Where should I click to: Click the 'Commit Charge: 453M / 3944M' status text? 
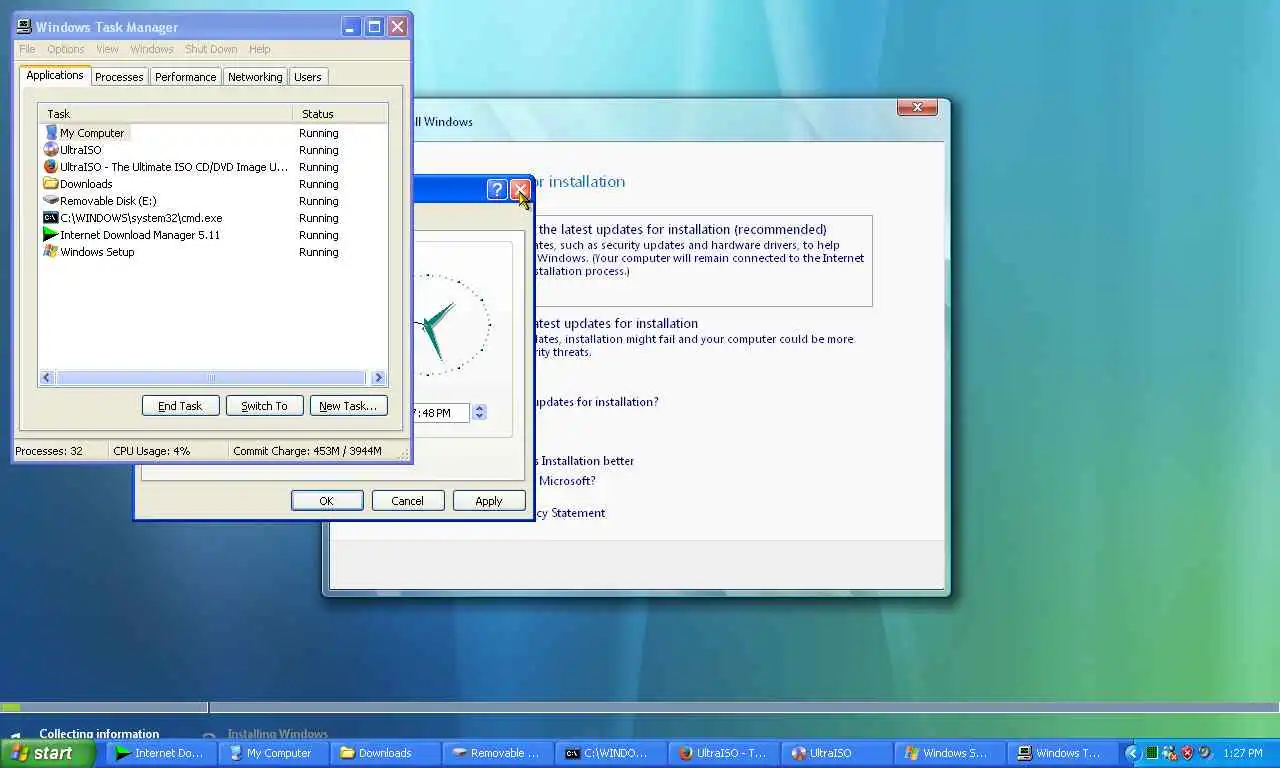307,451
